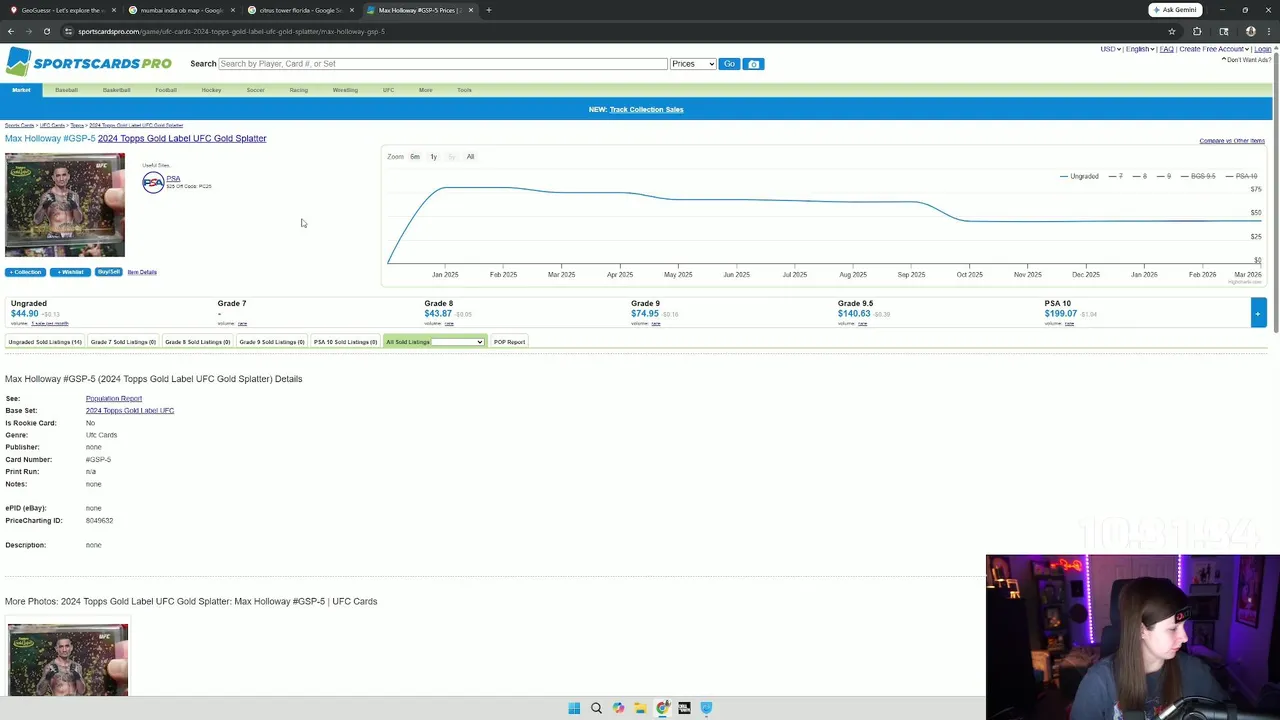This screenshot has height=720, width=1280.
Task: Open the Copilot icon in the taskbar
Action: click(x=618, y=708)
